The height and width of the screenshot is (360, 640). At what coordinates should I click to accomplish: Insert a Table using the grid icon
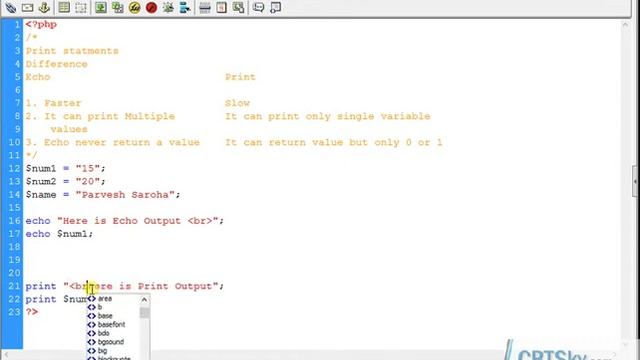[x=64, y=7]
